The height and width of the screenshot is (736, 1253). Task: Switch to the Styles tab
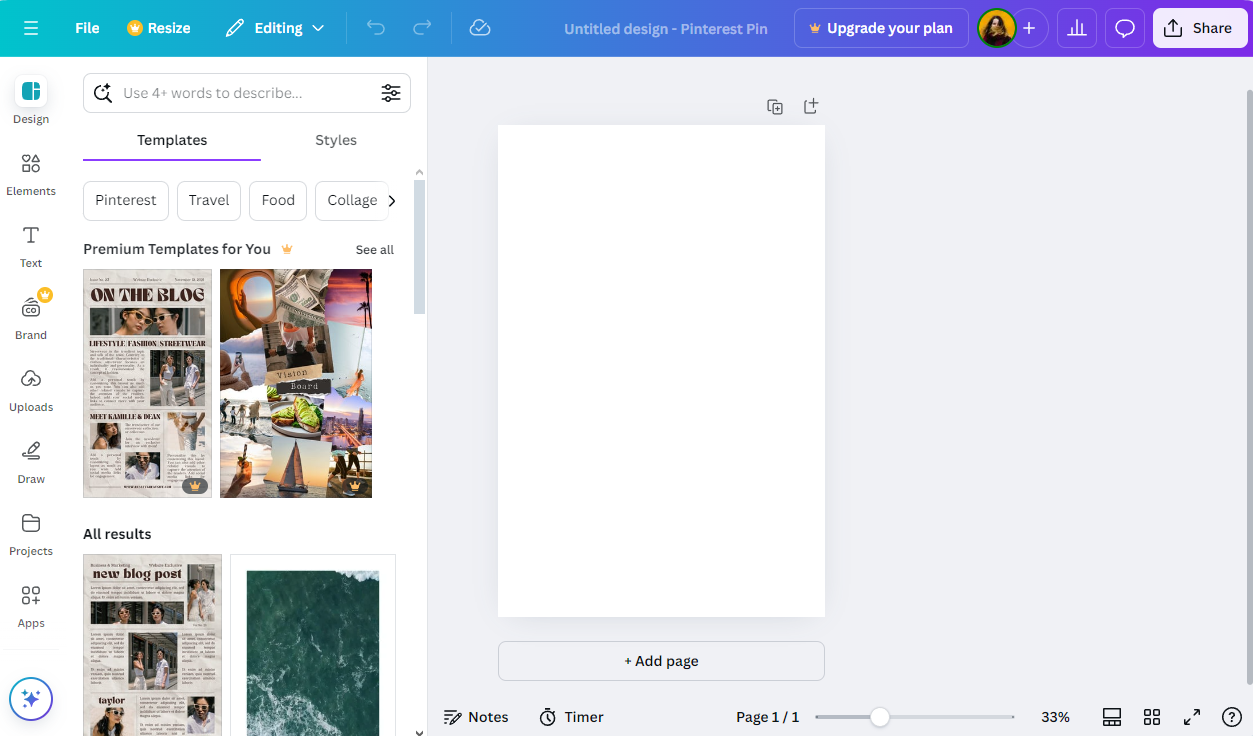coord(336,140)
